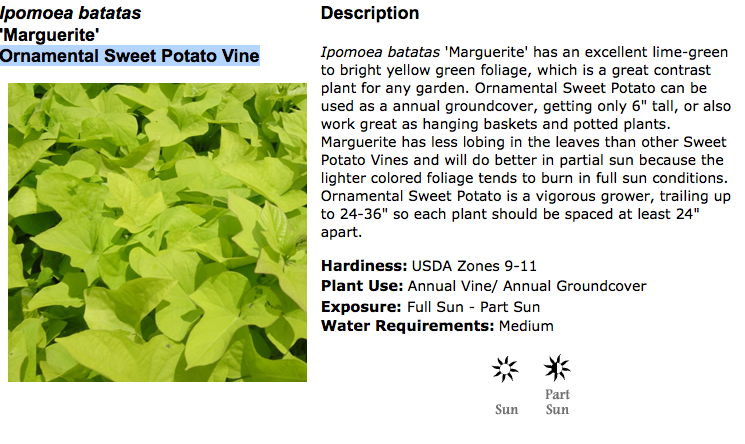
Task: Click the Water Requirements label
Action: 407,326
